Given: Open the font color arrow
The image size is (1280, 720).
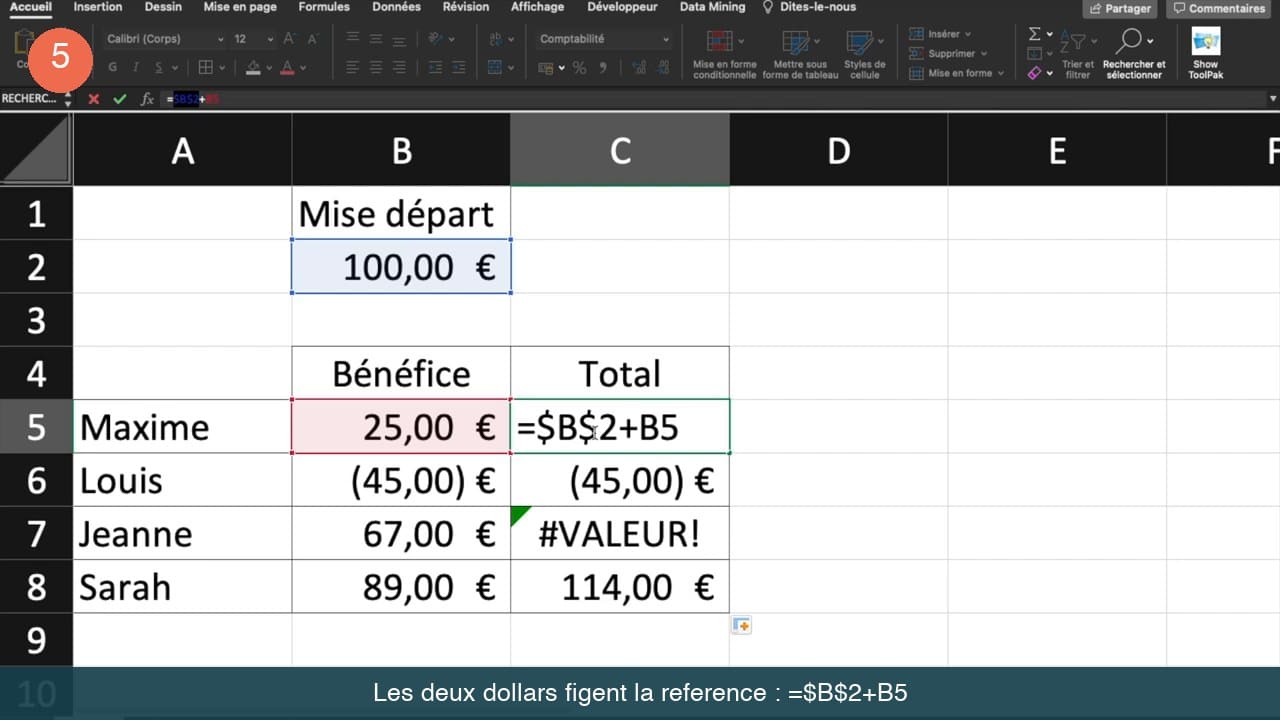Looking at the screenshot, I should tap(303, 68).
